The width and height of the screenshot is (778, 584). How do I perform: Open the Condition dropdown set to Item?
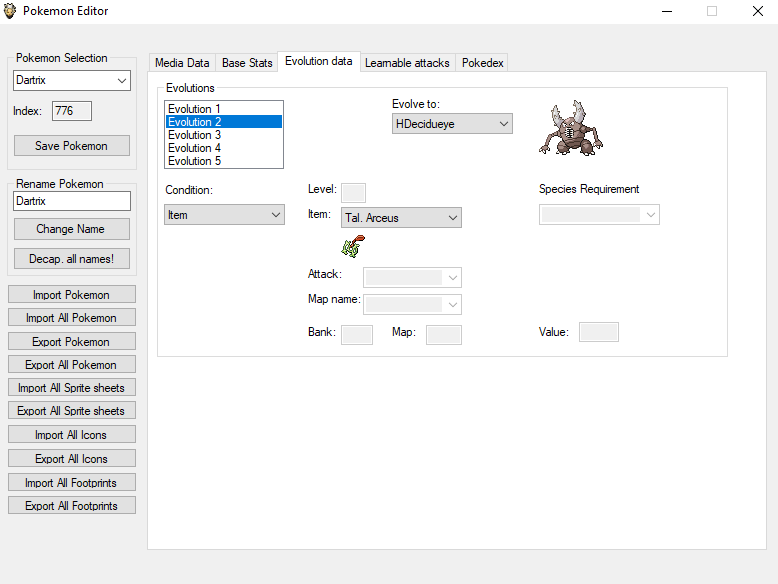click(x=224, y=215)
